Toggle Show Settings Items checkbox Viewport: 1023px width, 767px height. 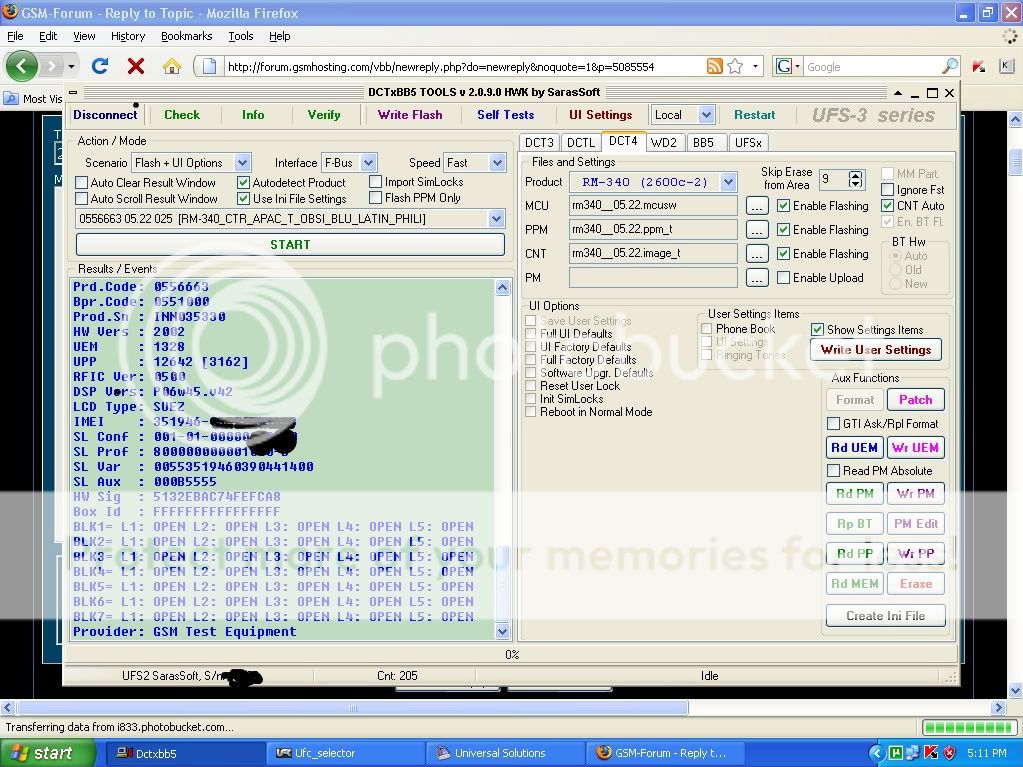[x=817, y=330]
